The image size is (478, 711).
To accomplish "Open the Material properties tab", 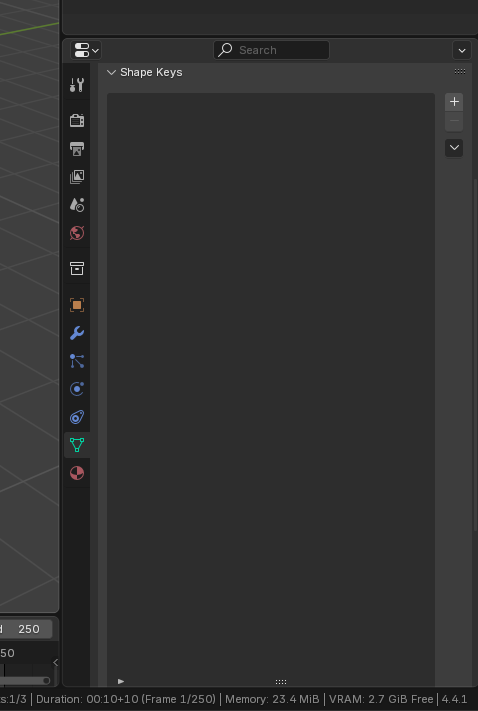I will tap(77, 473).
